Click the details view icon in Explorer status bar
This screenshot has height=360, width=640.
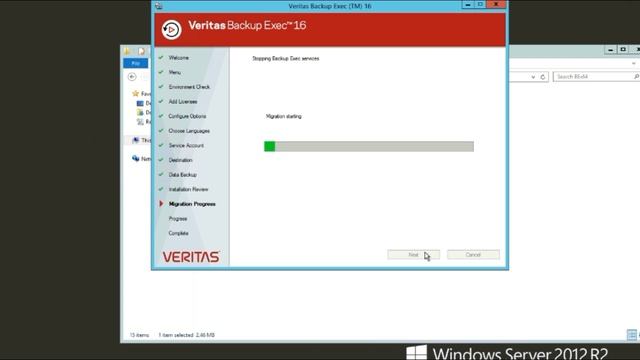(x=632, y=335)
